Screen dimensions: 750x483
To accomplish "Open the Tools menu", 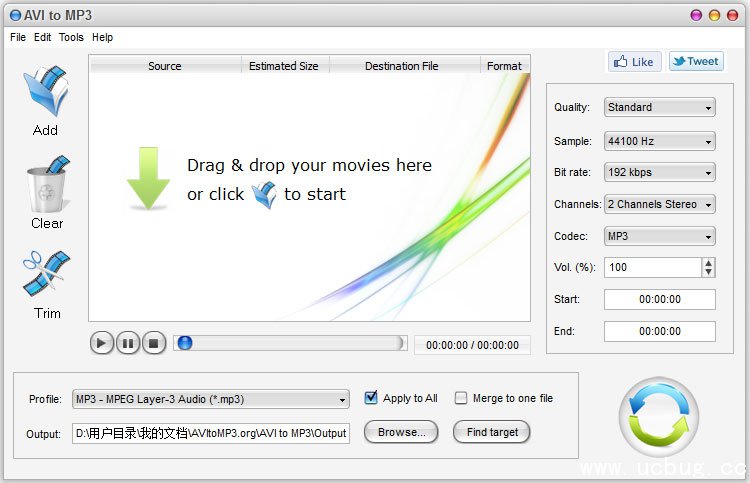I will coord(71,37).
